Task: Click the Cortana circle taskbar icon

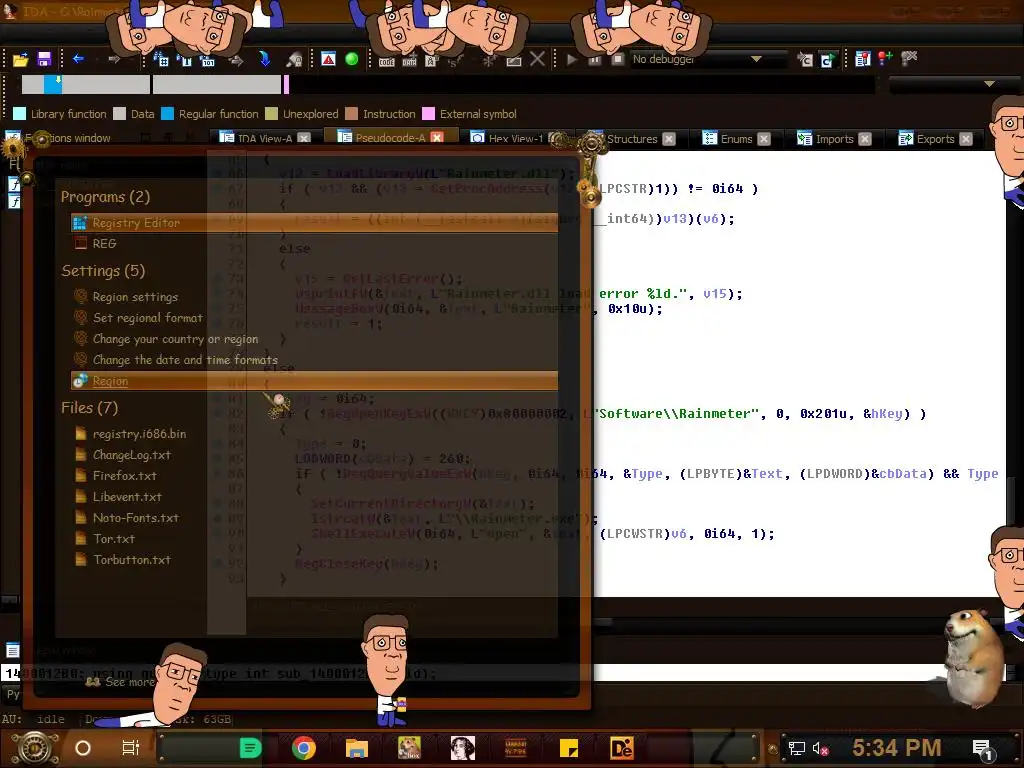Action: click(x=83, y=748)
